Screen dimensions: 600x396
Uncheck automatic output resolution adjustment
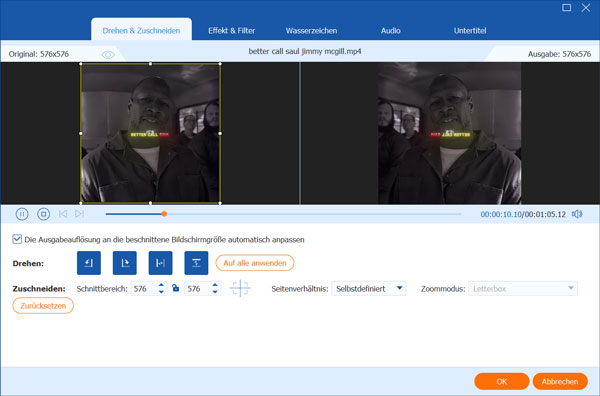pos(17,239)
